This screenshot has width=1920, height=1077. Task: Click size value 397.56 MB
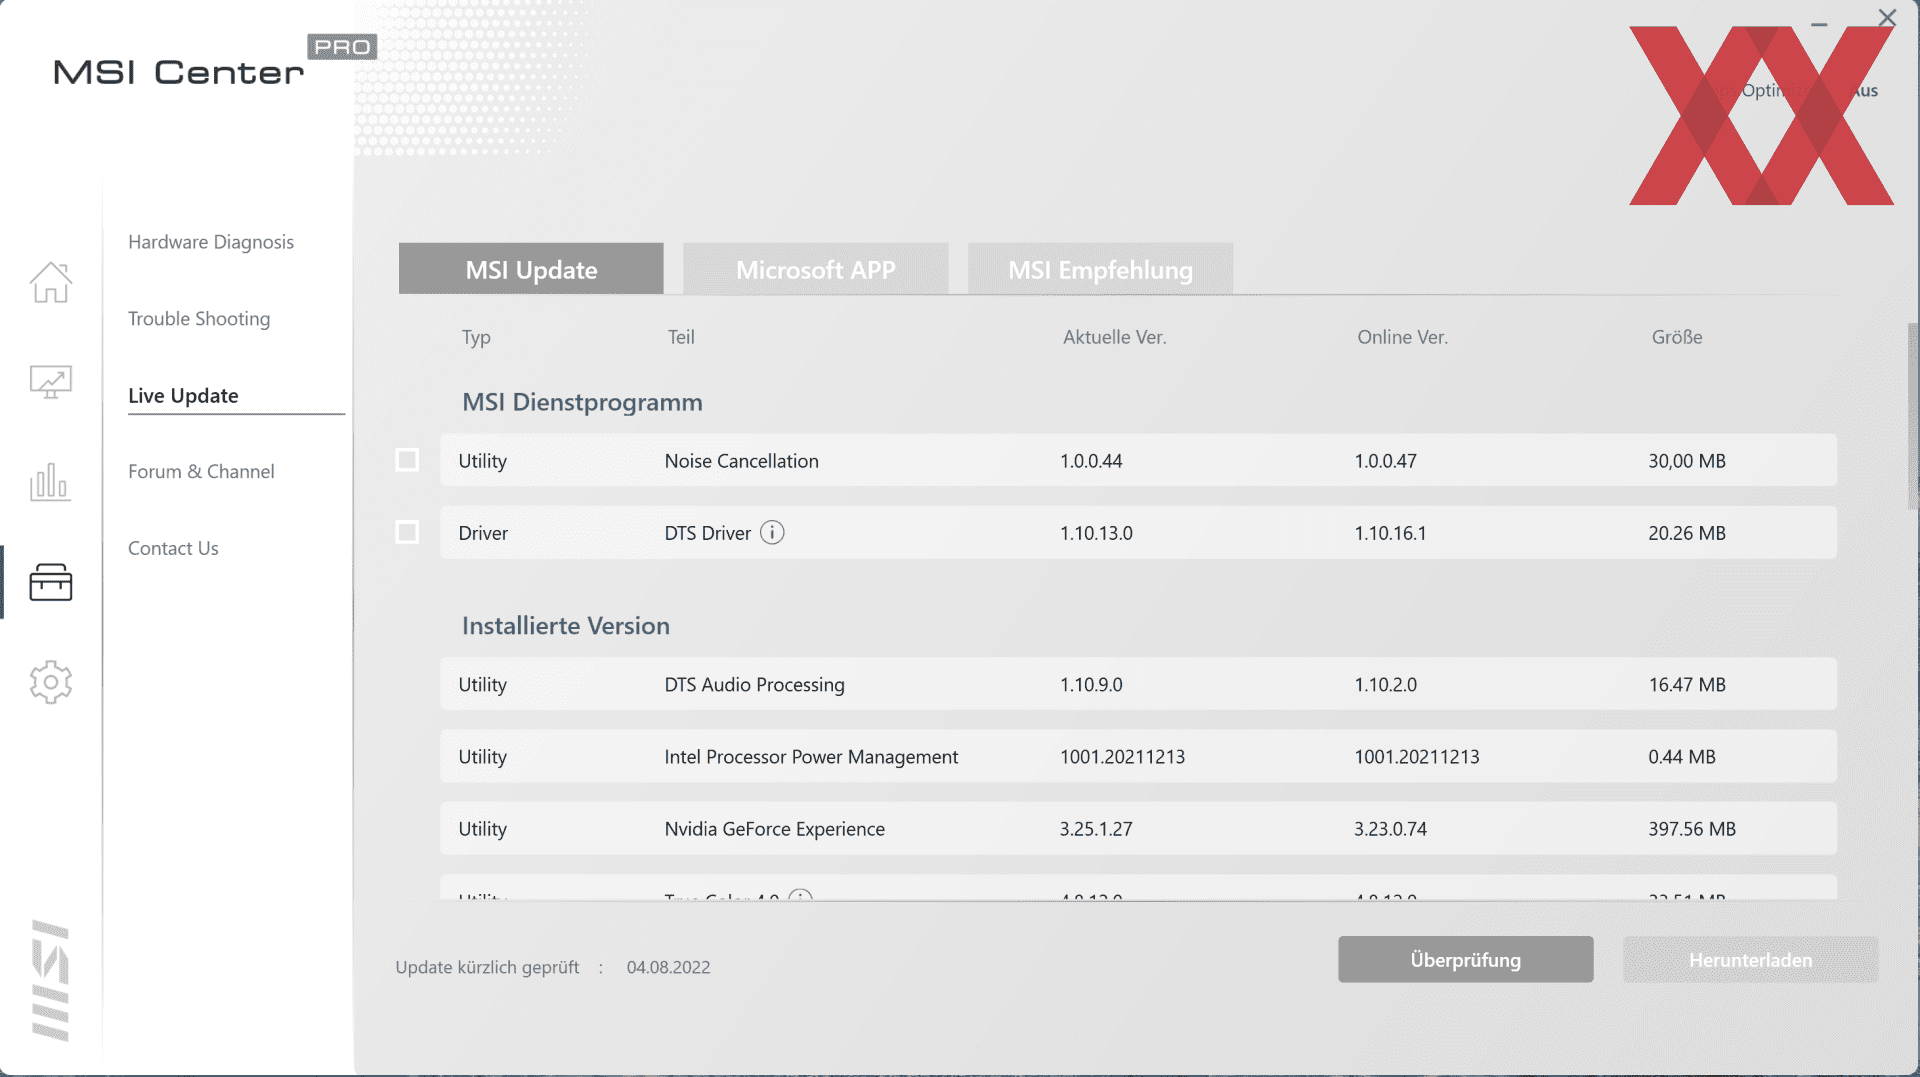[1692, 829]
